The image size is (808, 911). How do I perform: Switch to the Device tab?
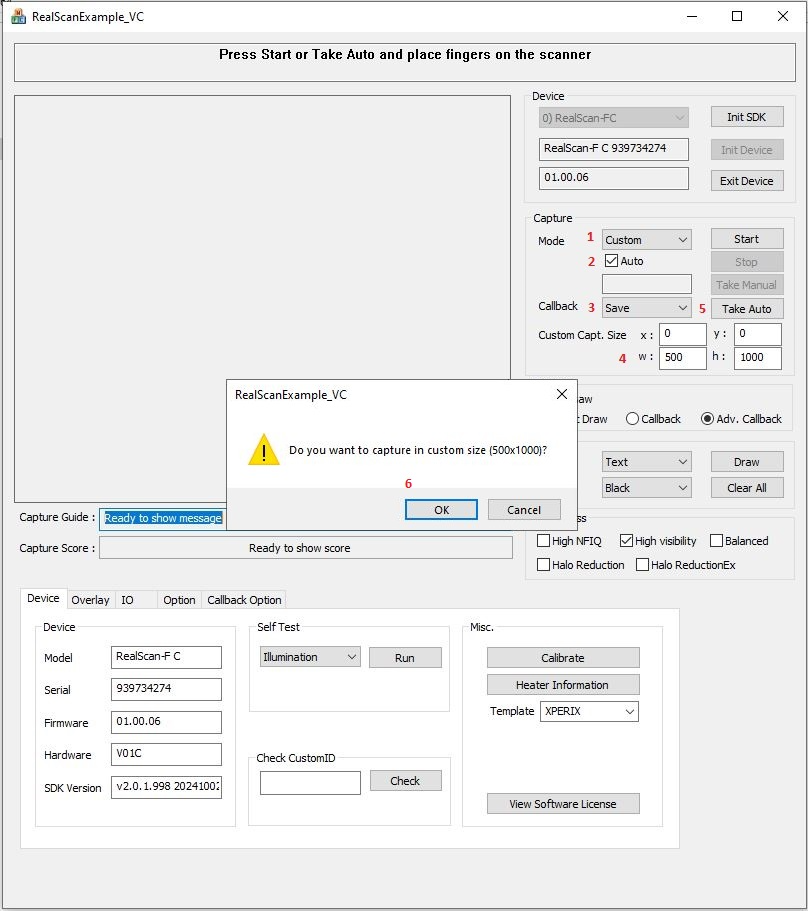coord(43,598)
